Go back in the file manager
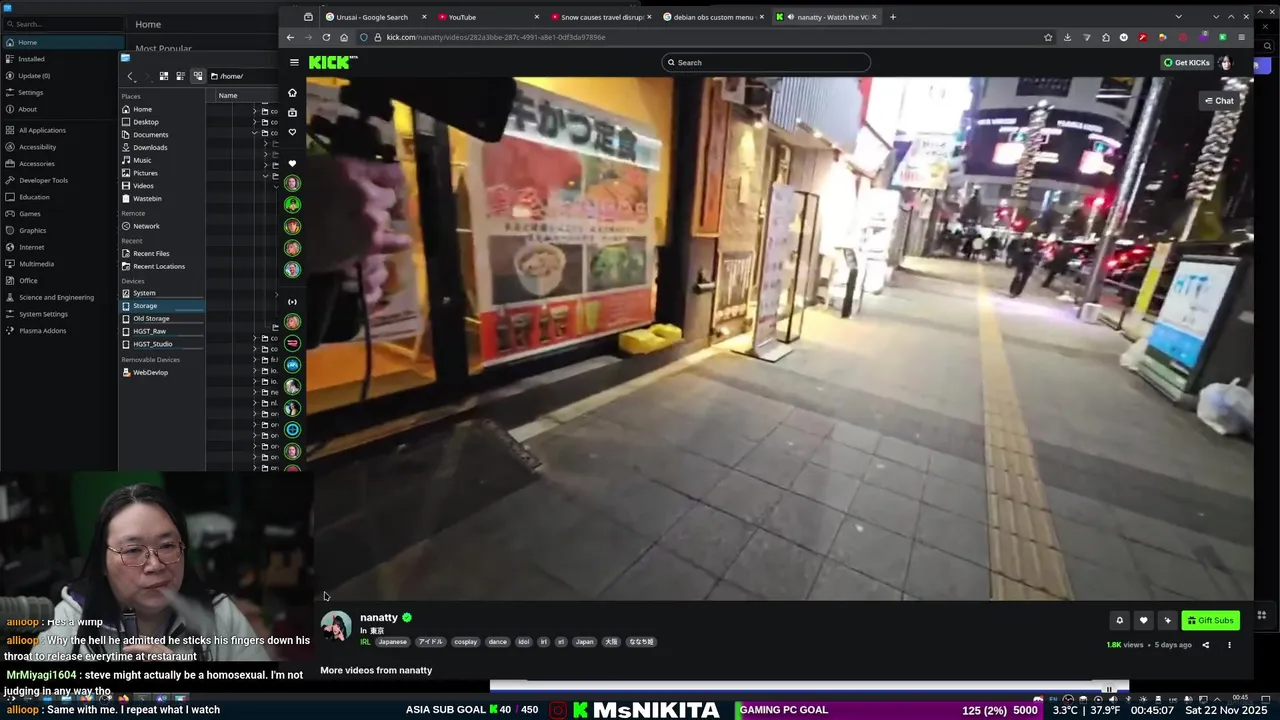The width and height of the screenshot is (1280, 720). (130, 76)
